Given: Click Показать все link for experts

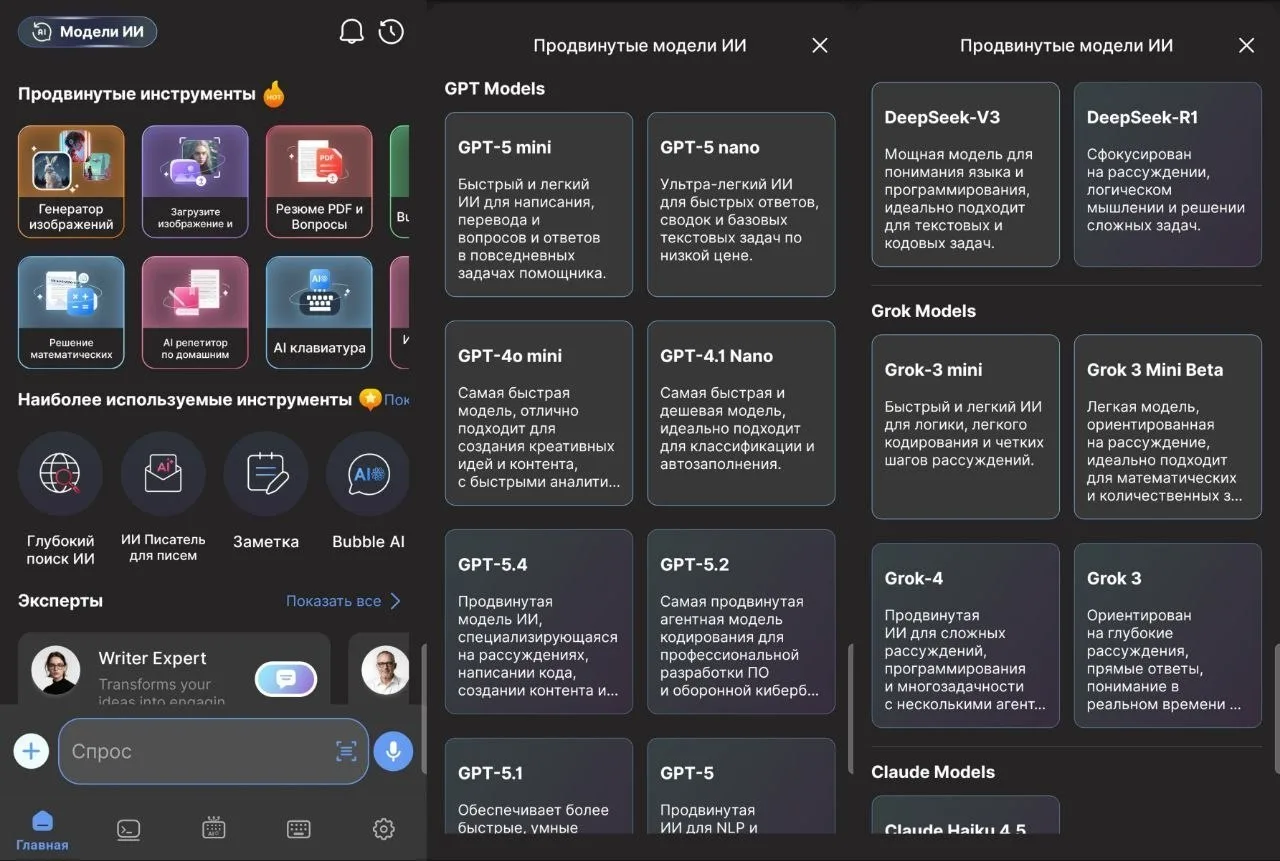Looking at the screenshot, I should pos(333,601).
